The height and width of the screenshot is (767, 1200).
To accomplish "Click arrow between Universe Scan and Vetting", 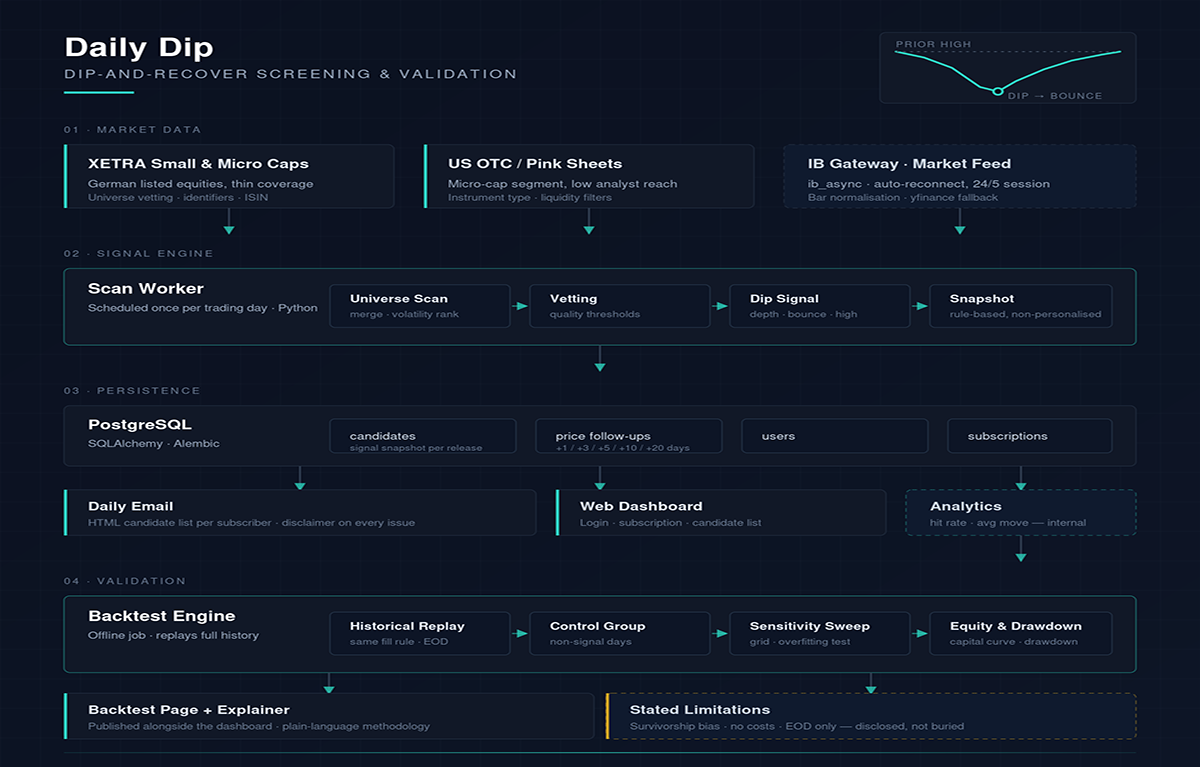I will point(520,305).
